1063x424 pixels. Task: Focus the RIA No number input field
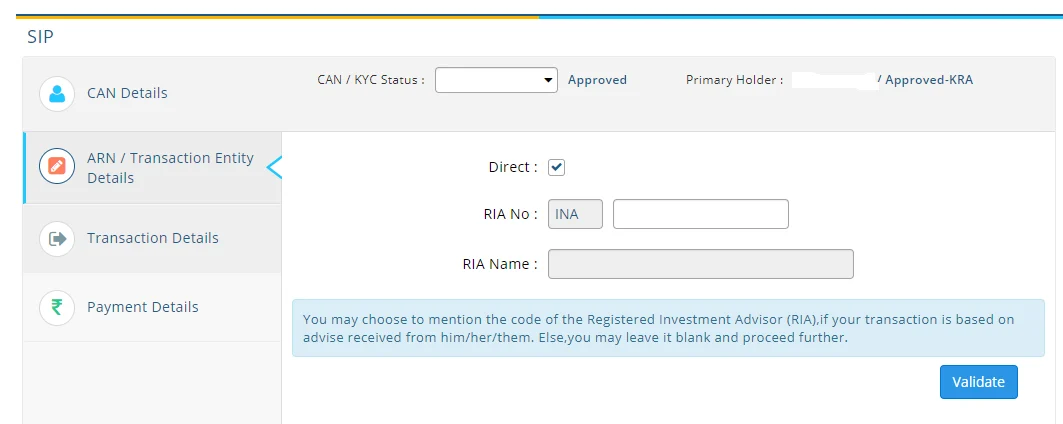[700, 214]
